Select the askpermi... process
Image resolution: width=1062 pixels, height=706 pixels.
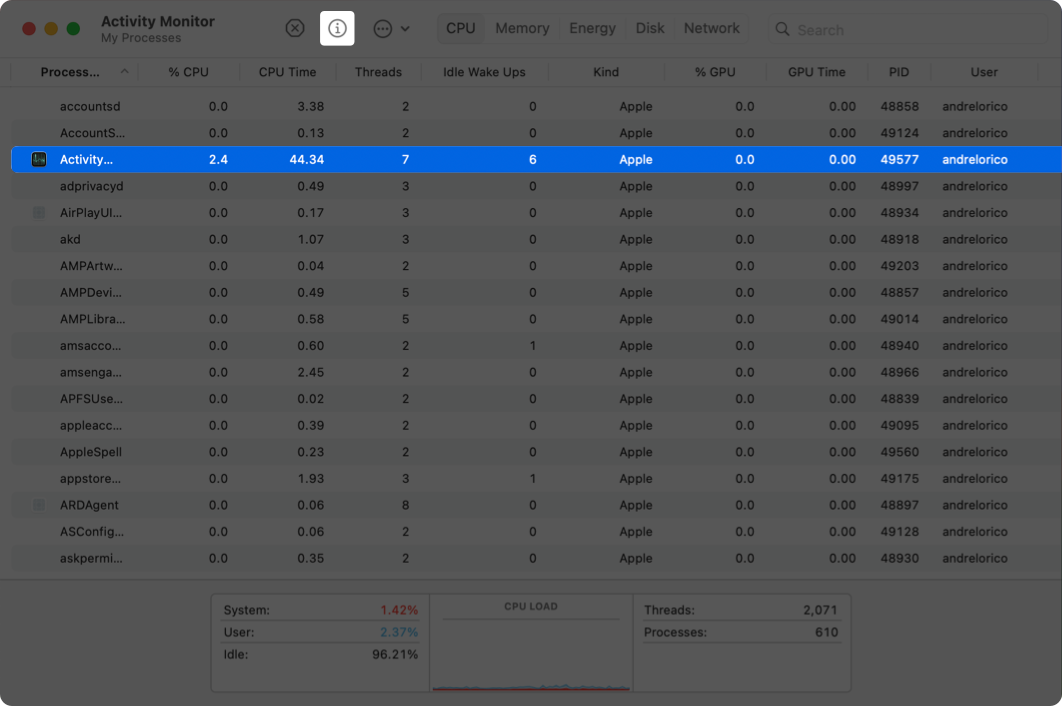[x=91, y=558]
